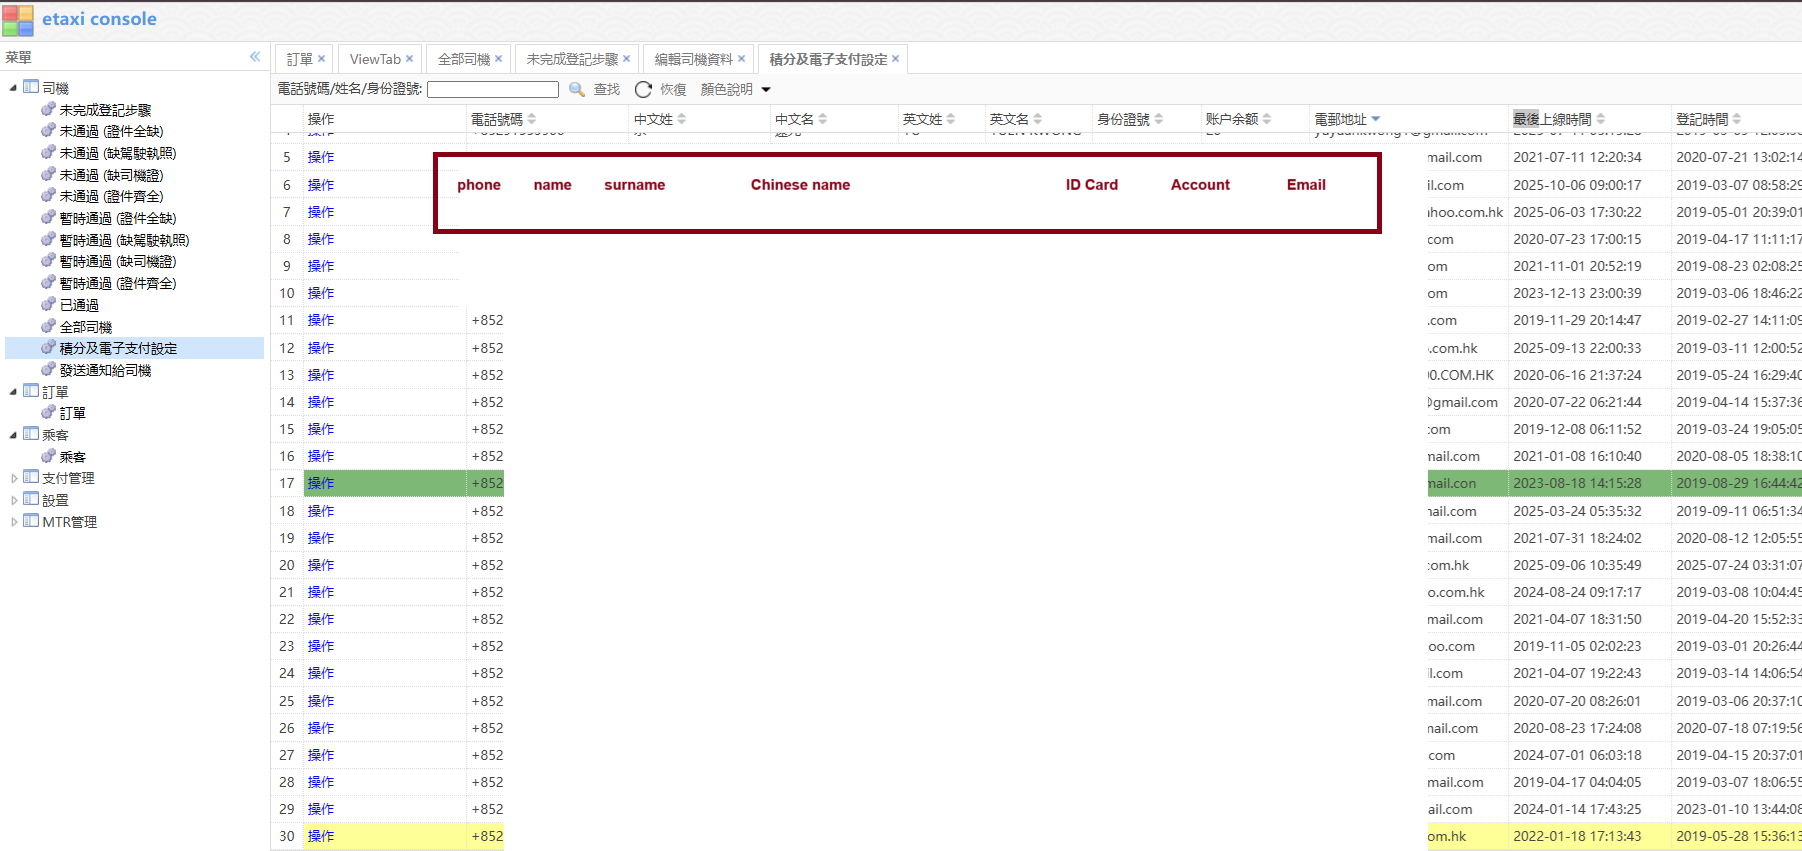Close the ViewTab tab
This screenshot has height=851, width=1802.
[410, 59]
